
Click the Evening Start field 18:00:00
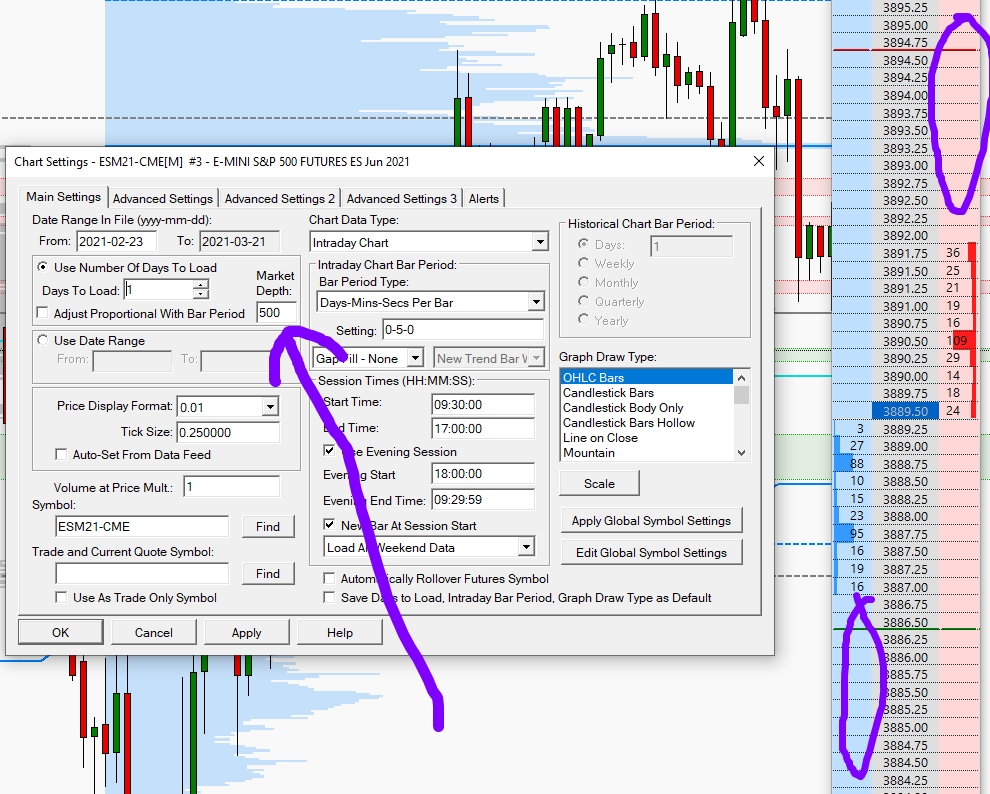(x=483, y=474)
